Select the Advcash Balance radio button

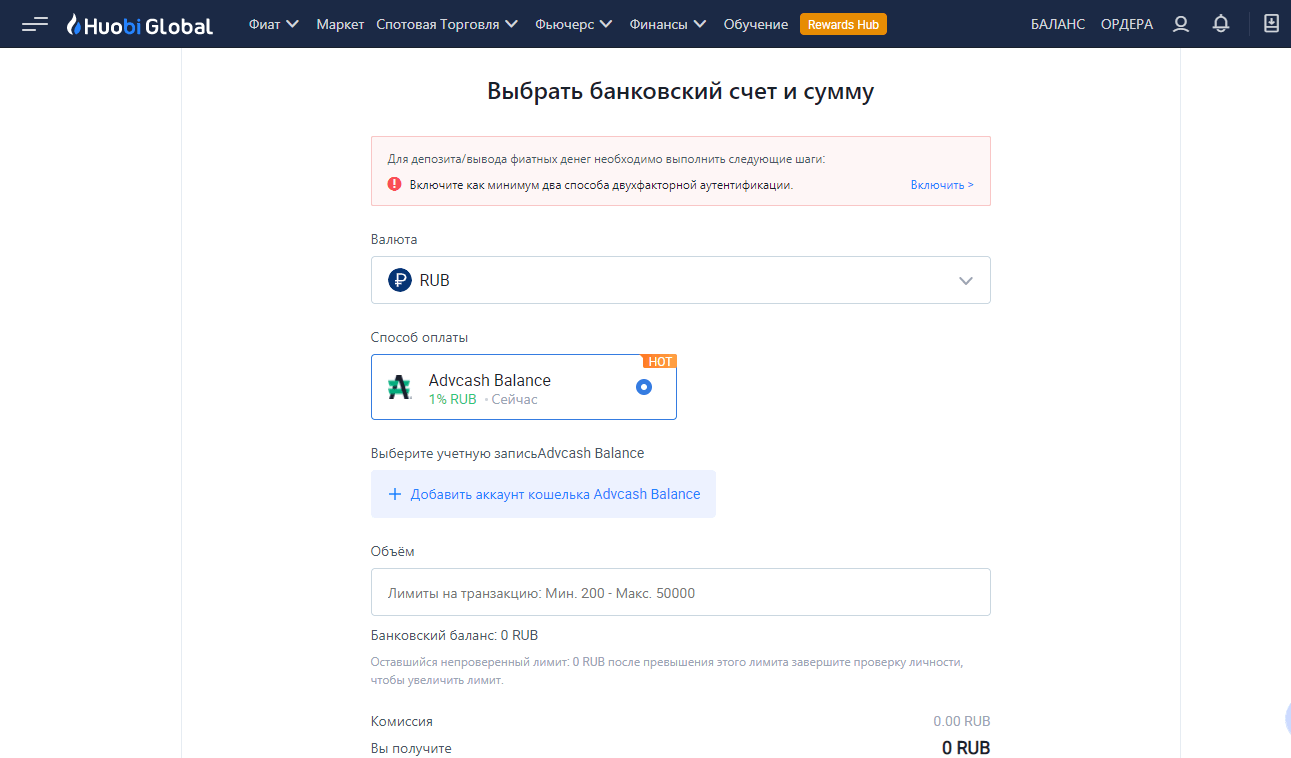pos(644,387)
